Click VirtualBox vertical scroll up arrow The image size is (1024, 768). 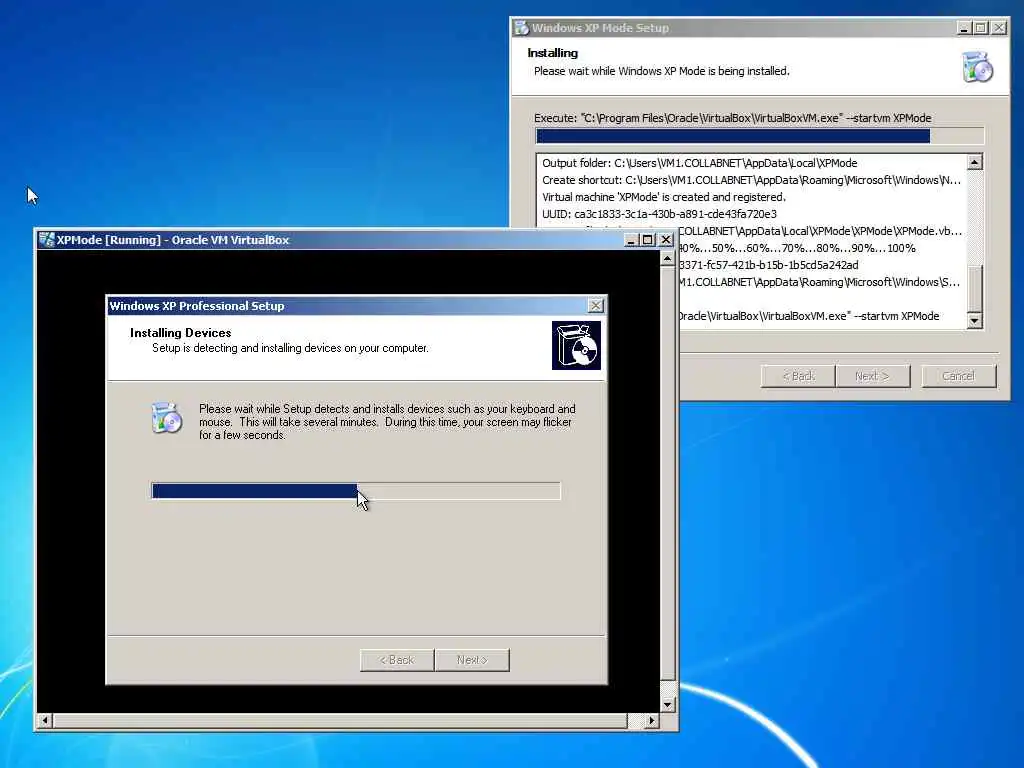pyautogui.click(x=667, y=259)
